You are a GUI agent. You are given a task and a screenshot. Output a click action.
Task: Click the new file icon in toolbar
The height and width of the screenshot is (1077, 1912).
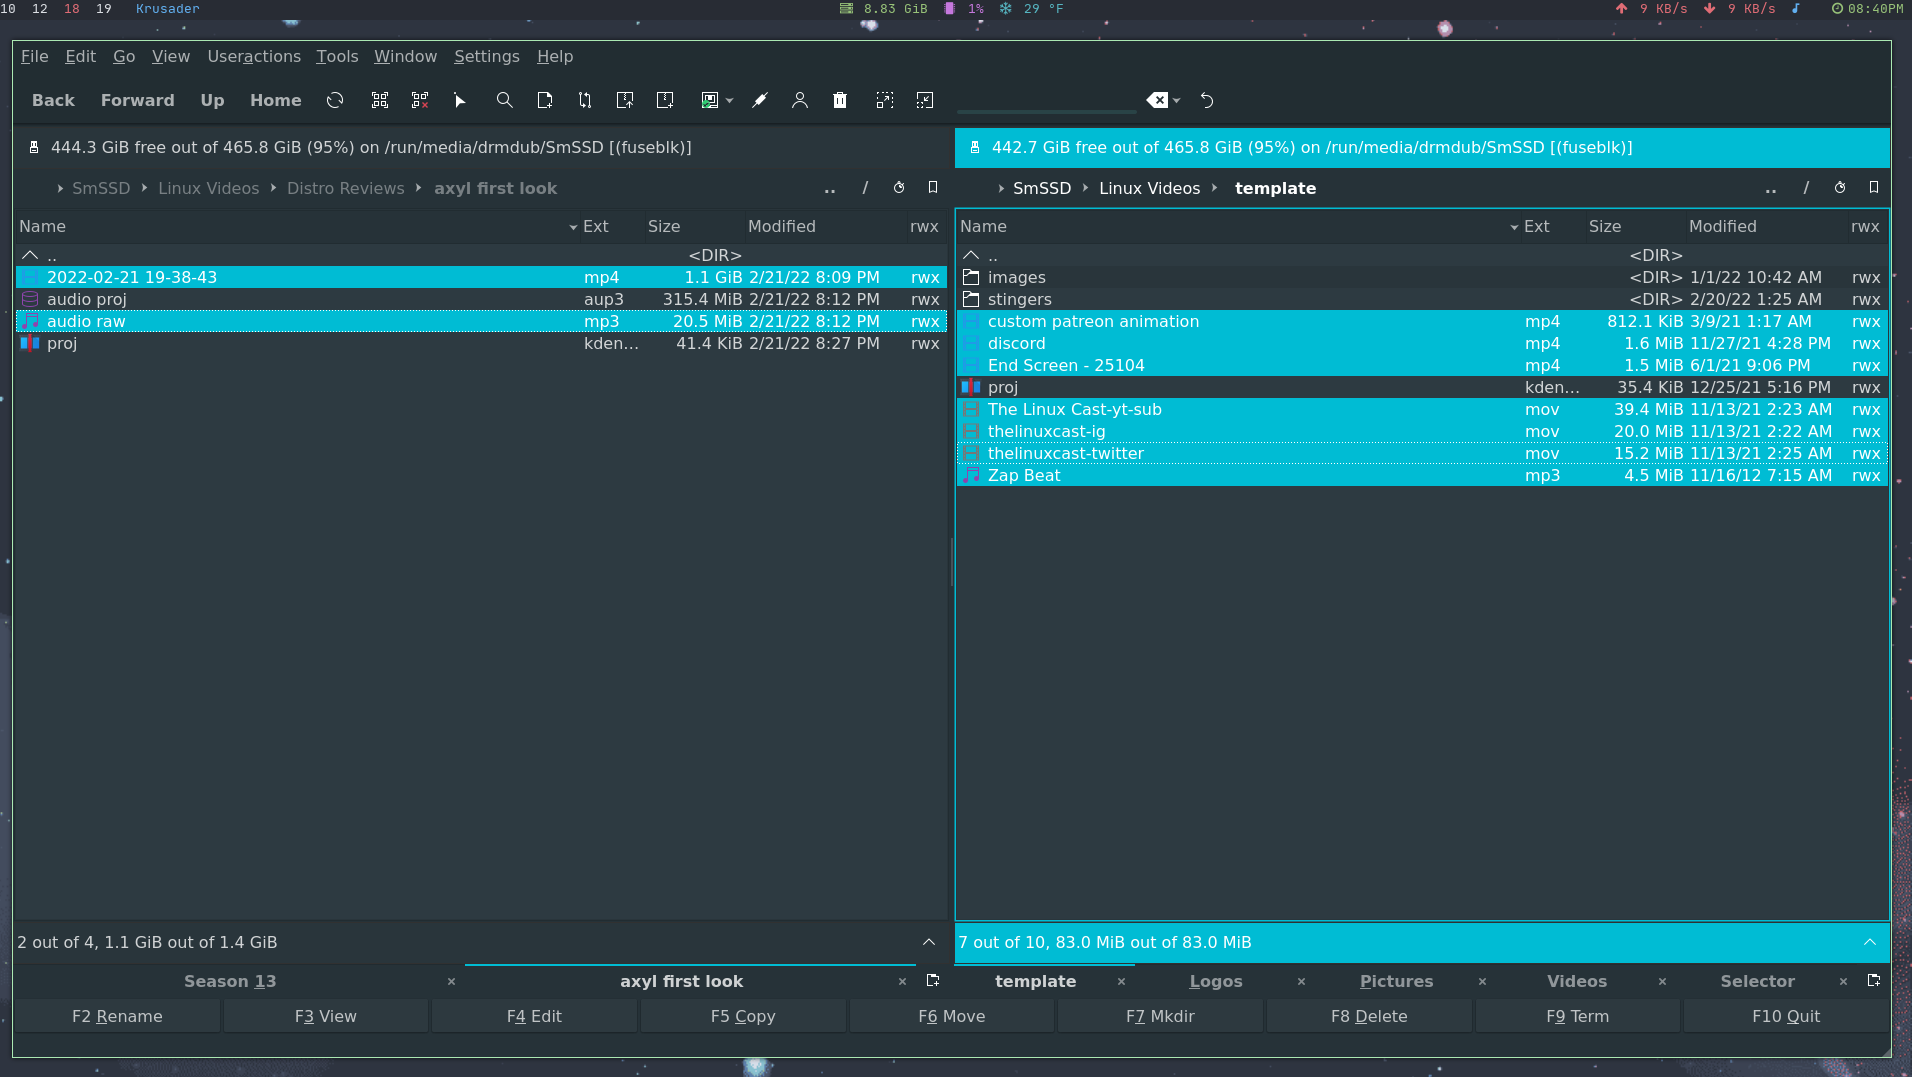(544, 100)
